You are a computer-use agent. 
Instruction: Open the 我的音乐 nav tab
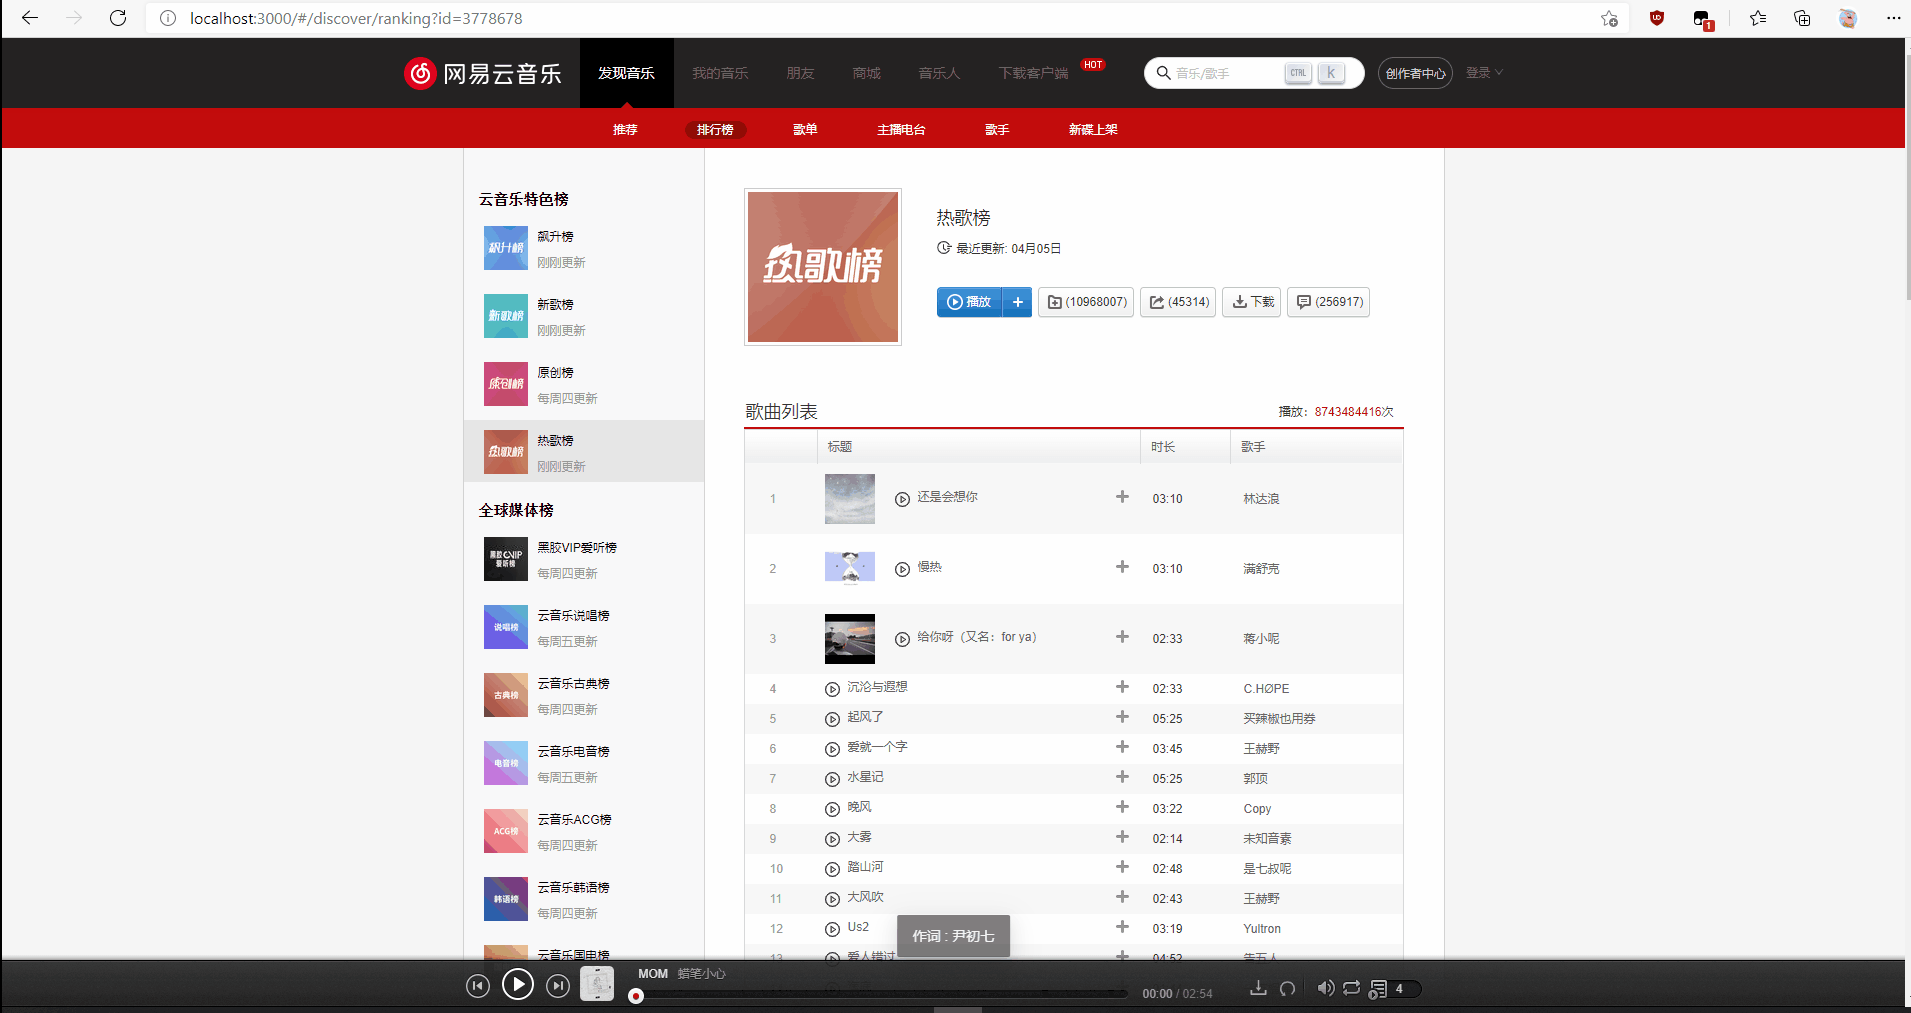point(720,73)
